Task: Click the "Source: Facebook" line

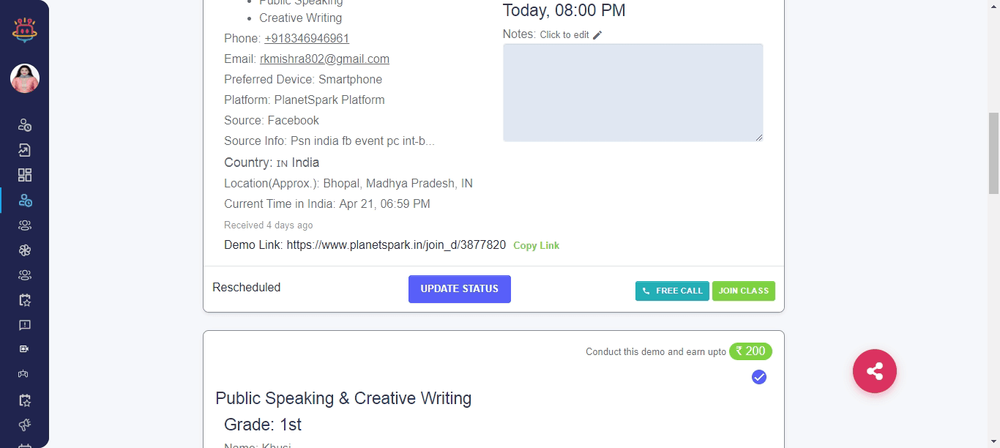Action: click(x=272, y=121)
